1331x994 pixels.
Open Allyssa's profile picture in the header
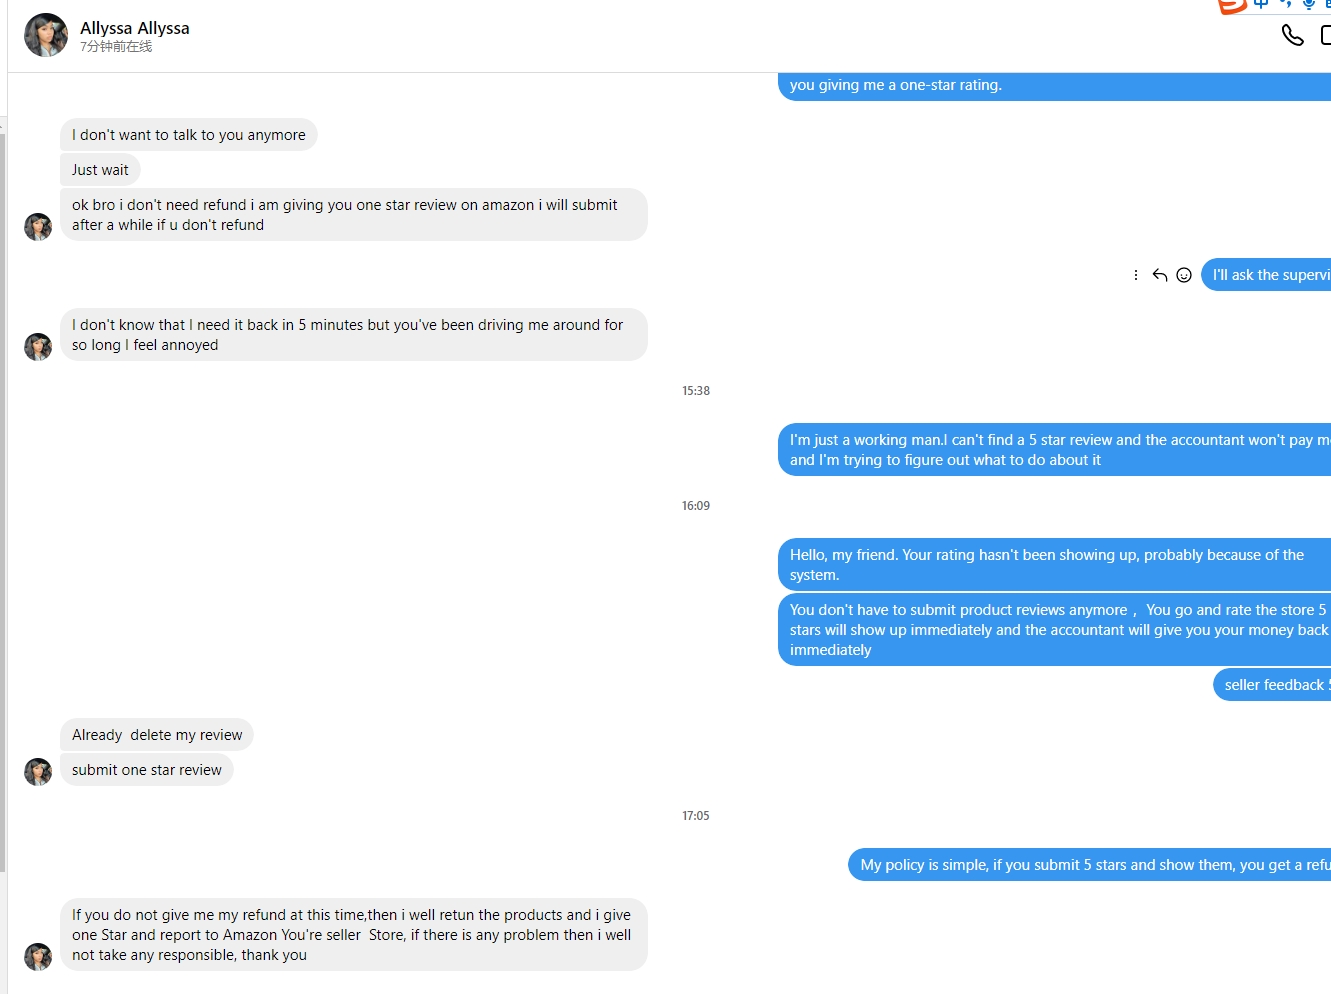[46, 35]
